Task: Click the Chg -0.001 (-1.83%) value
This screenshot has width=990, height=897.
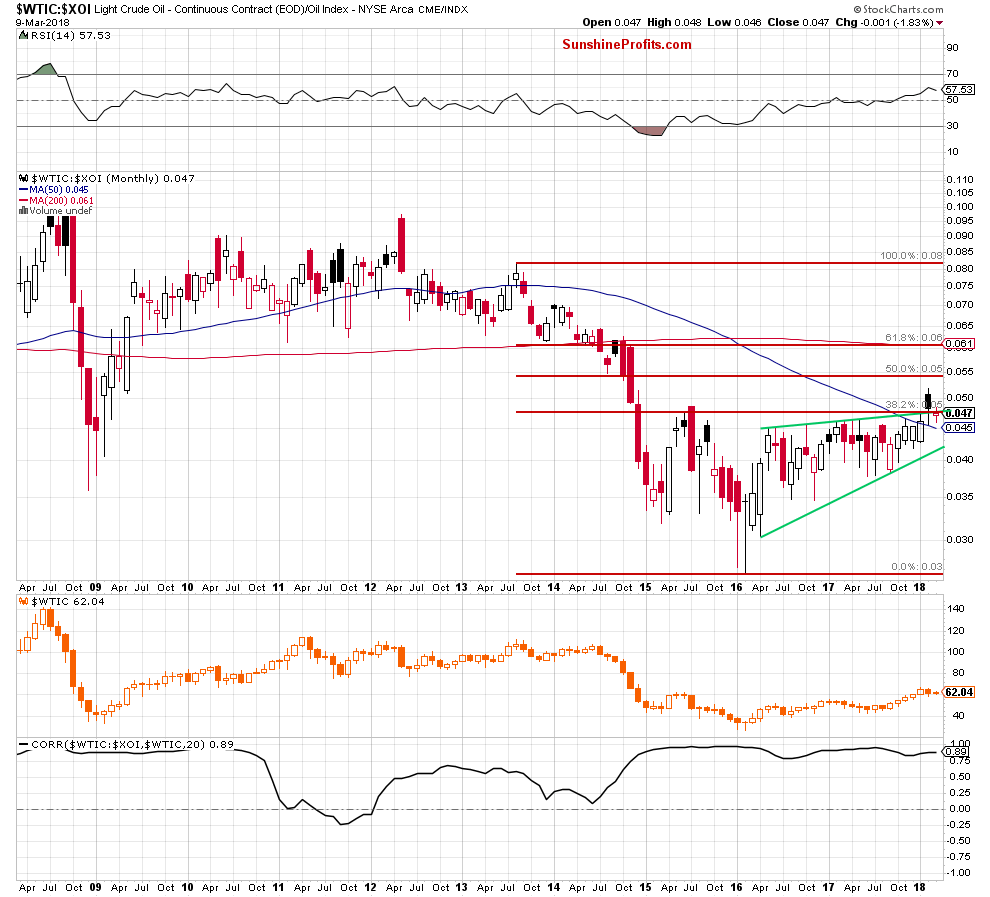Action: [884, 22]
